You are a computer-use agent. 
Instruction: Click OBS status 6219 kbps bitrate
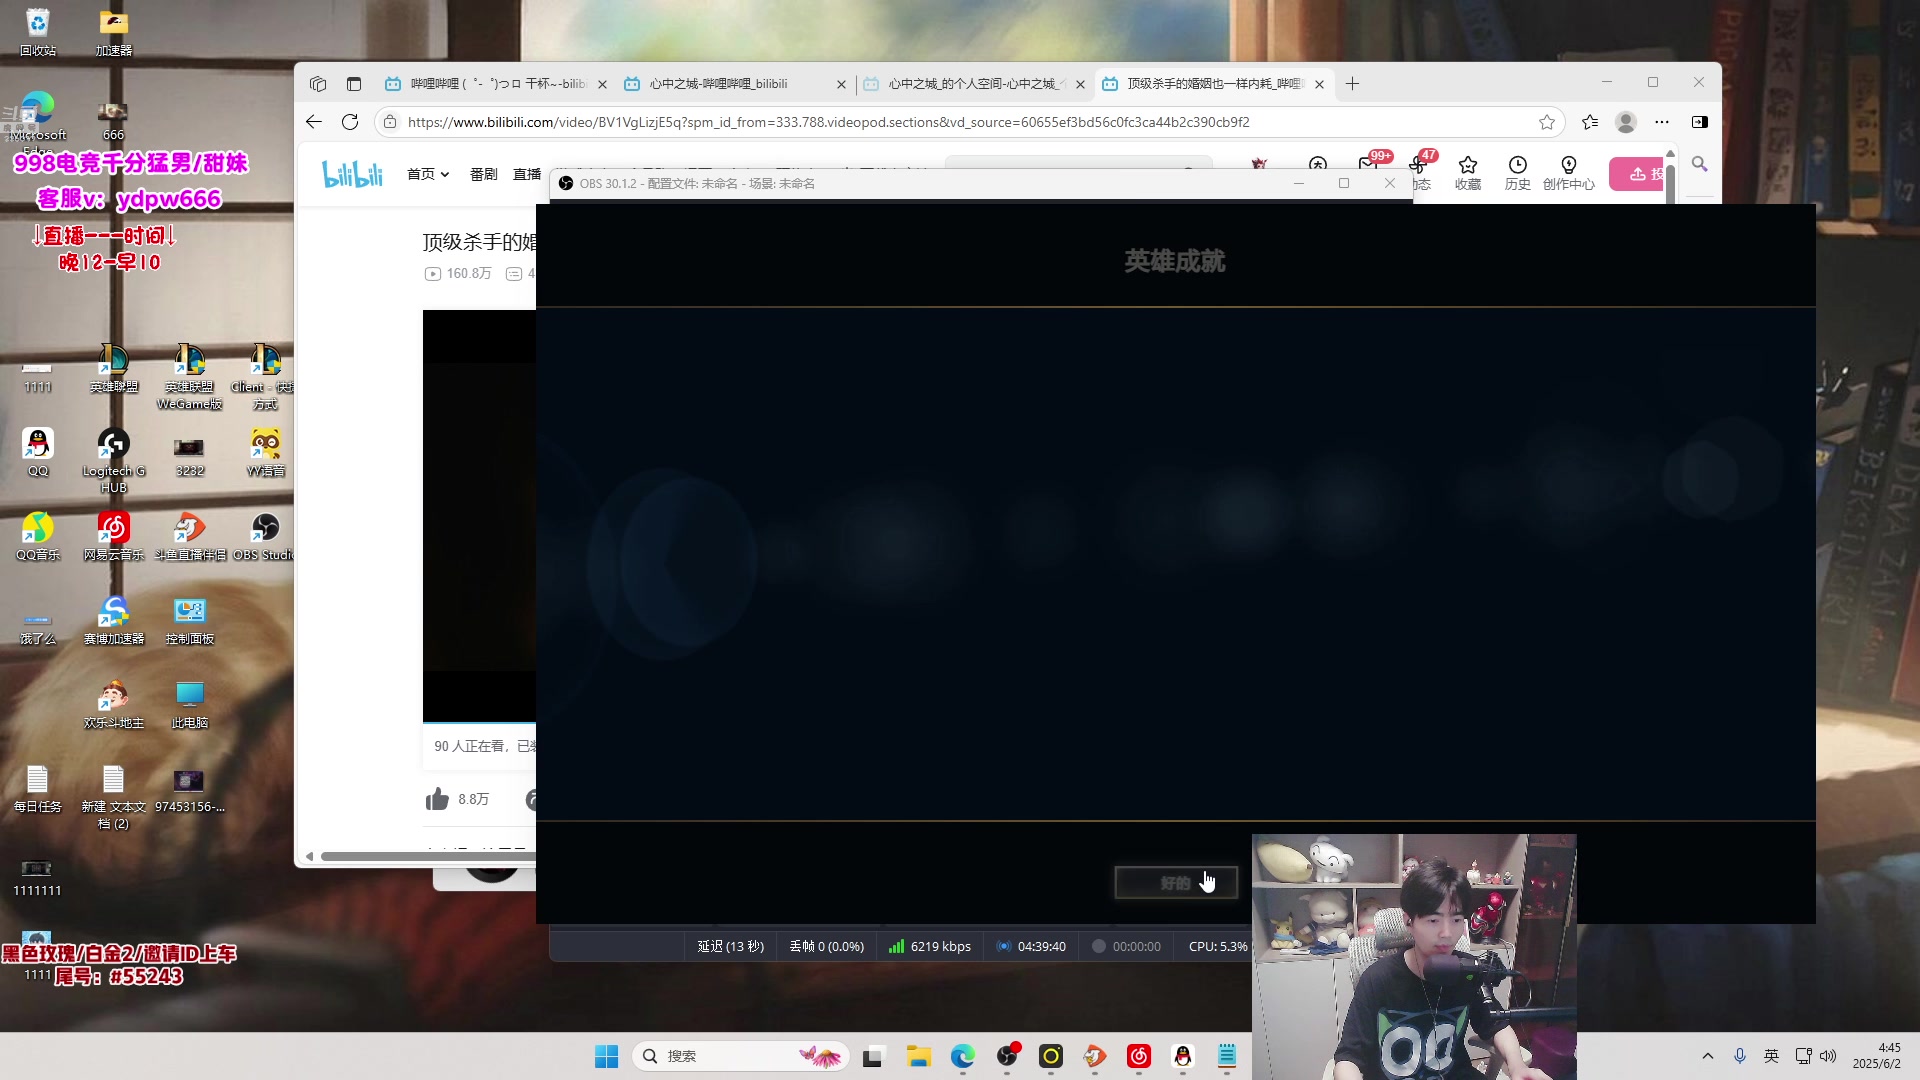[930, 946]
